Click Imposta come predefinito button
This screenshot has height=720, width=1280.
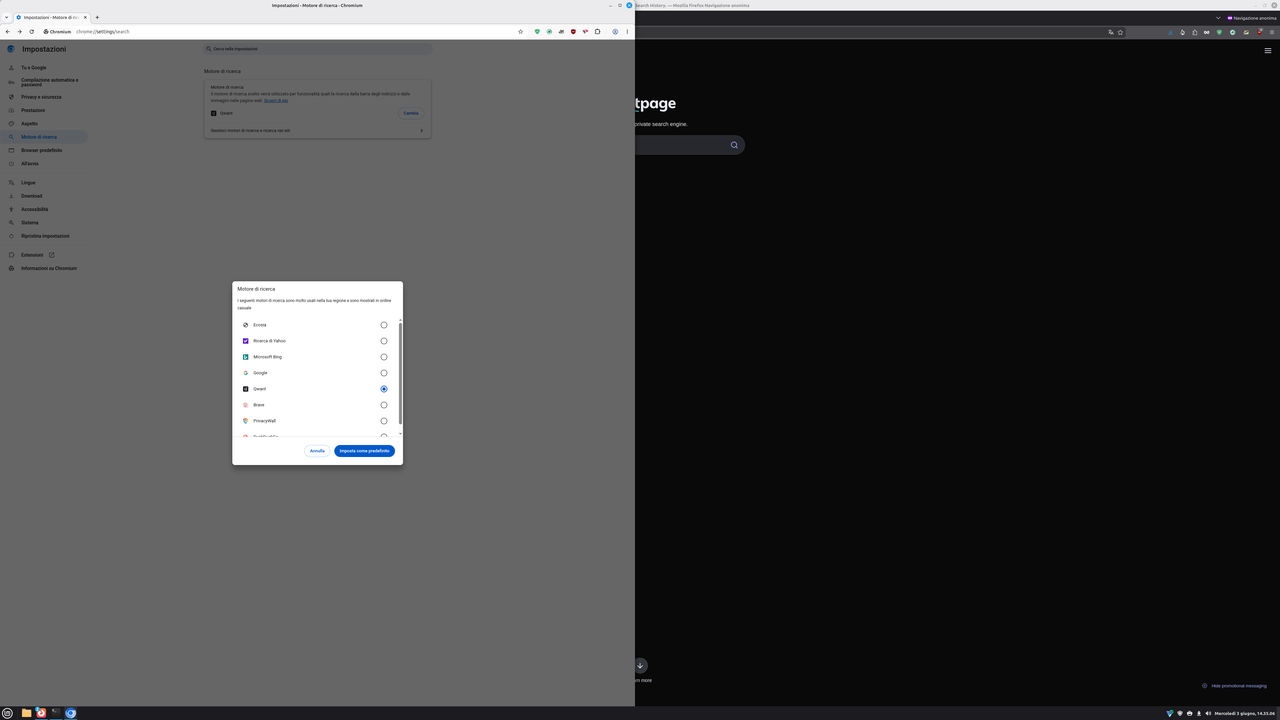pyautogui.click(x=364, y=451)
